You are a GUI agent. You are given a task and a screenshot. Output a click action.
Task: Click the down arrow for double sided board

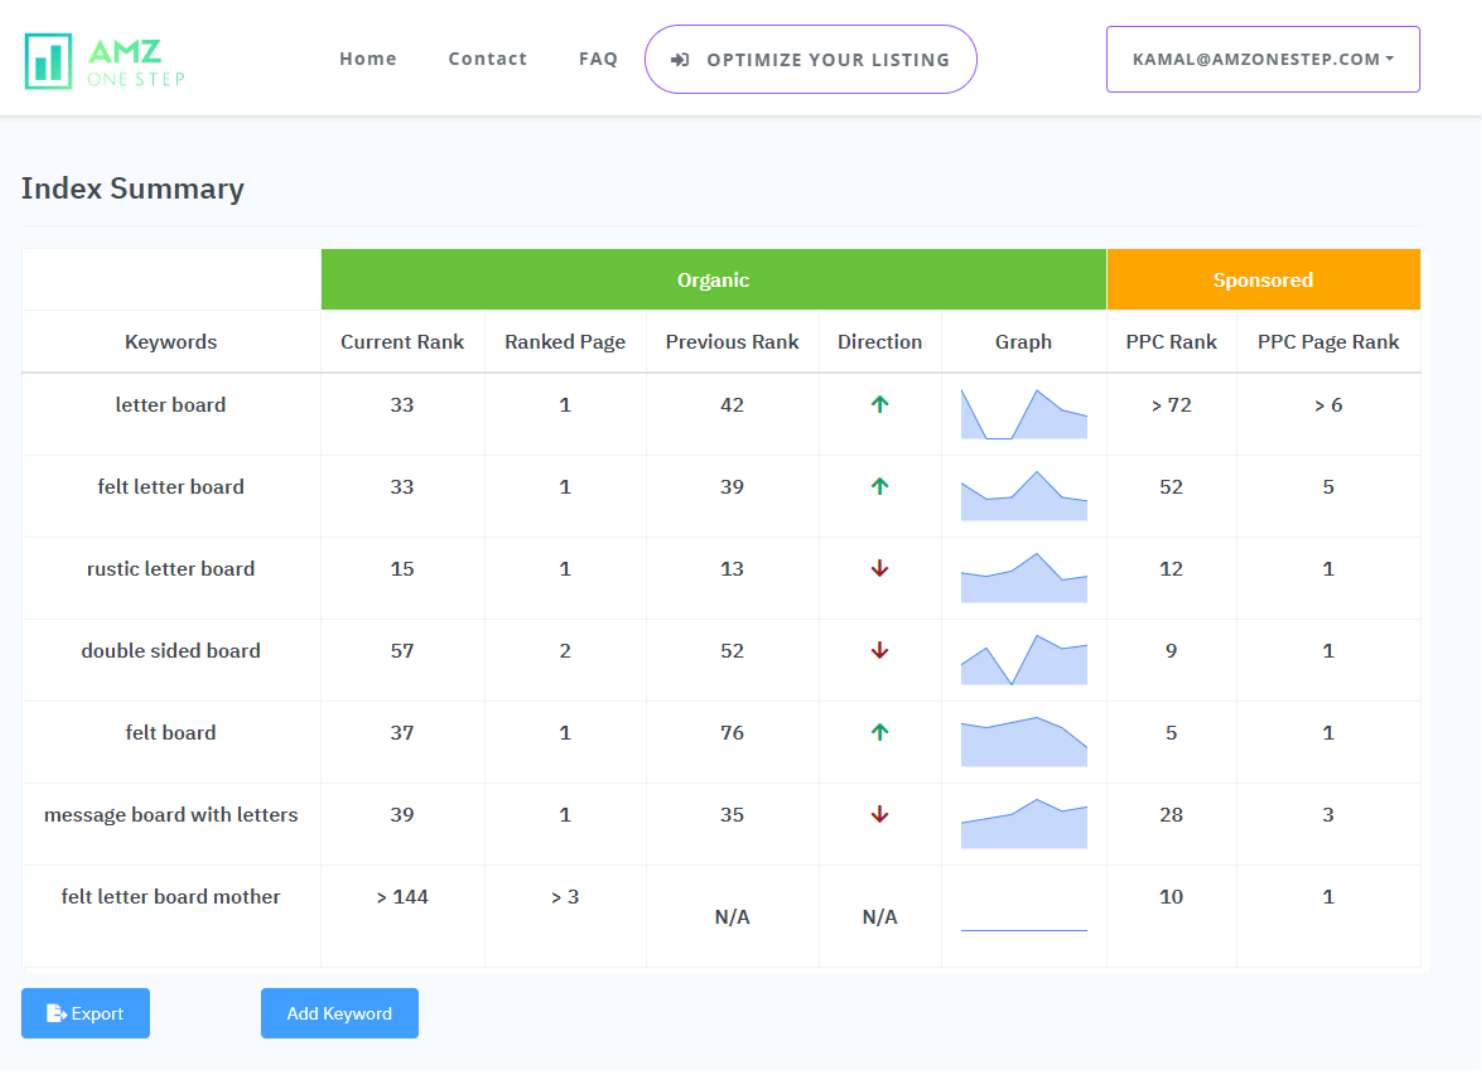[879, 651]
